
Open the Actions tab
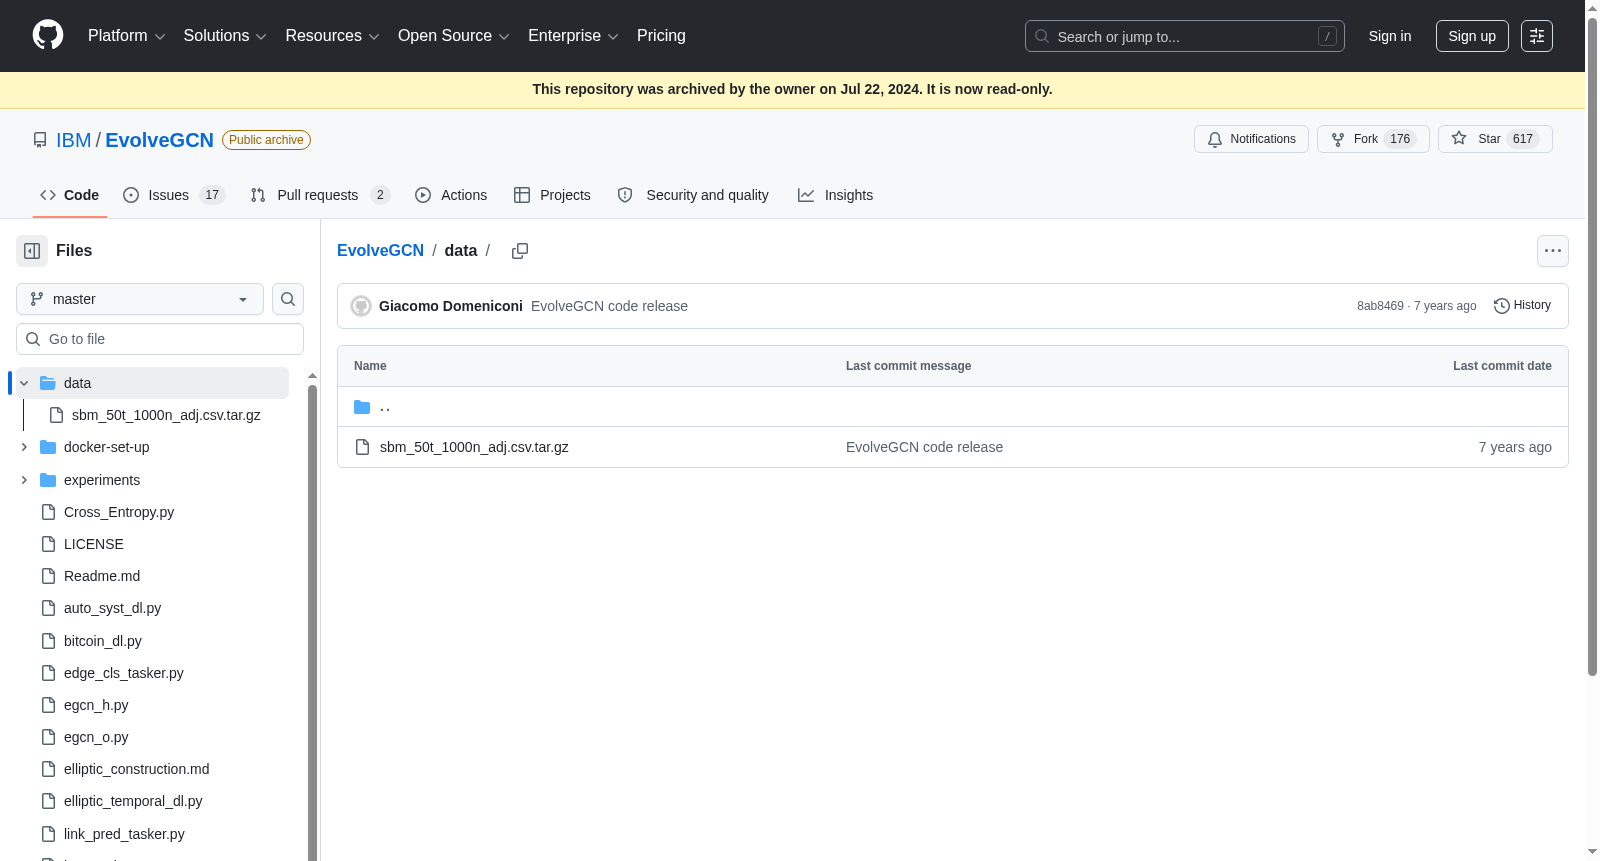[451, 195]
